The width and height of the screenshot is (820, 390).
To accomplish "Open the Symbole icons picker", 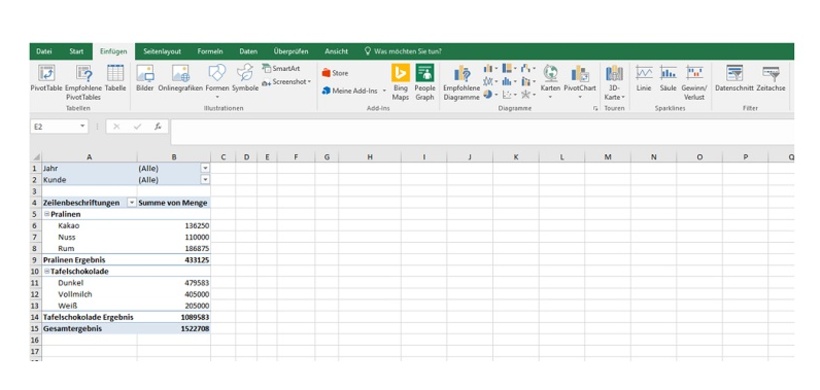I will point(245,78).
